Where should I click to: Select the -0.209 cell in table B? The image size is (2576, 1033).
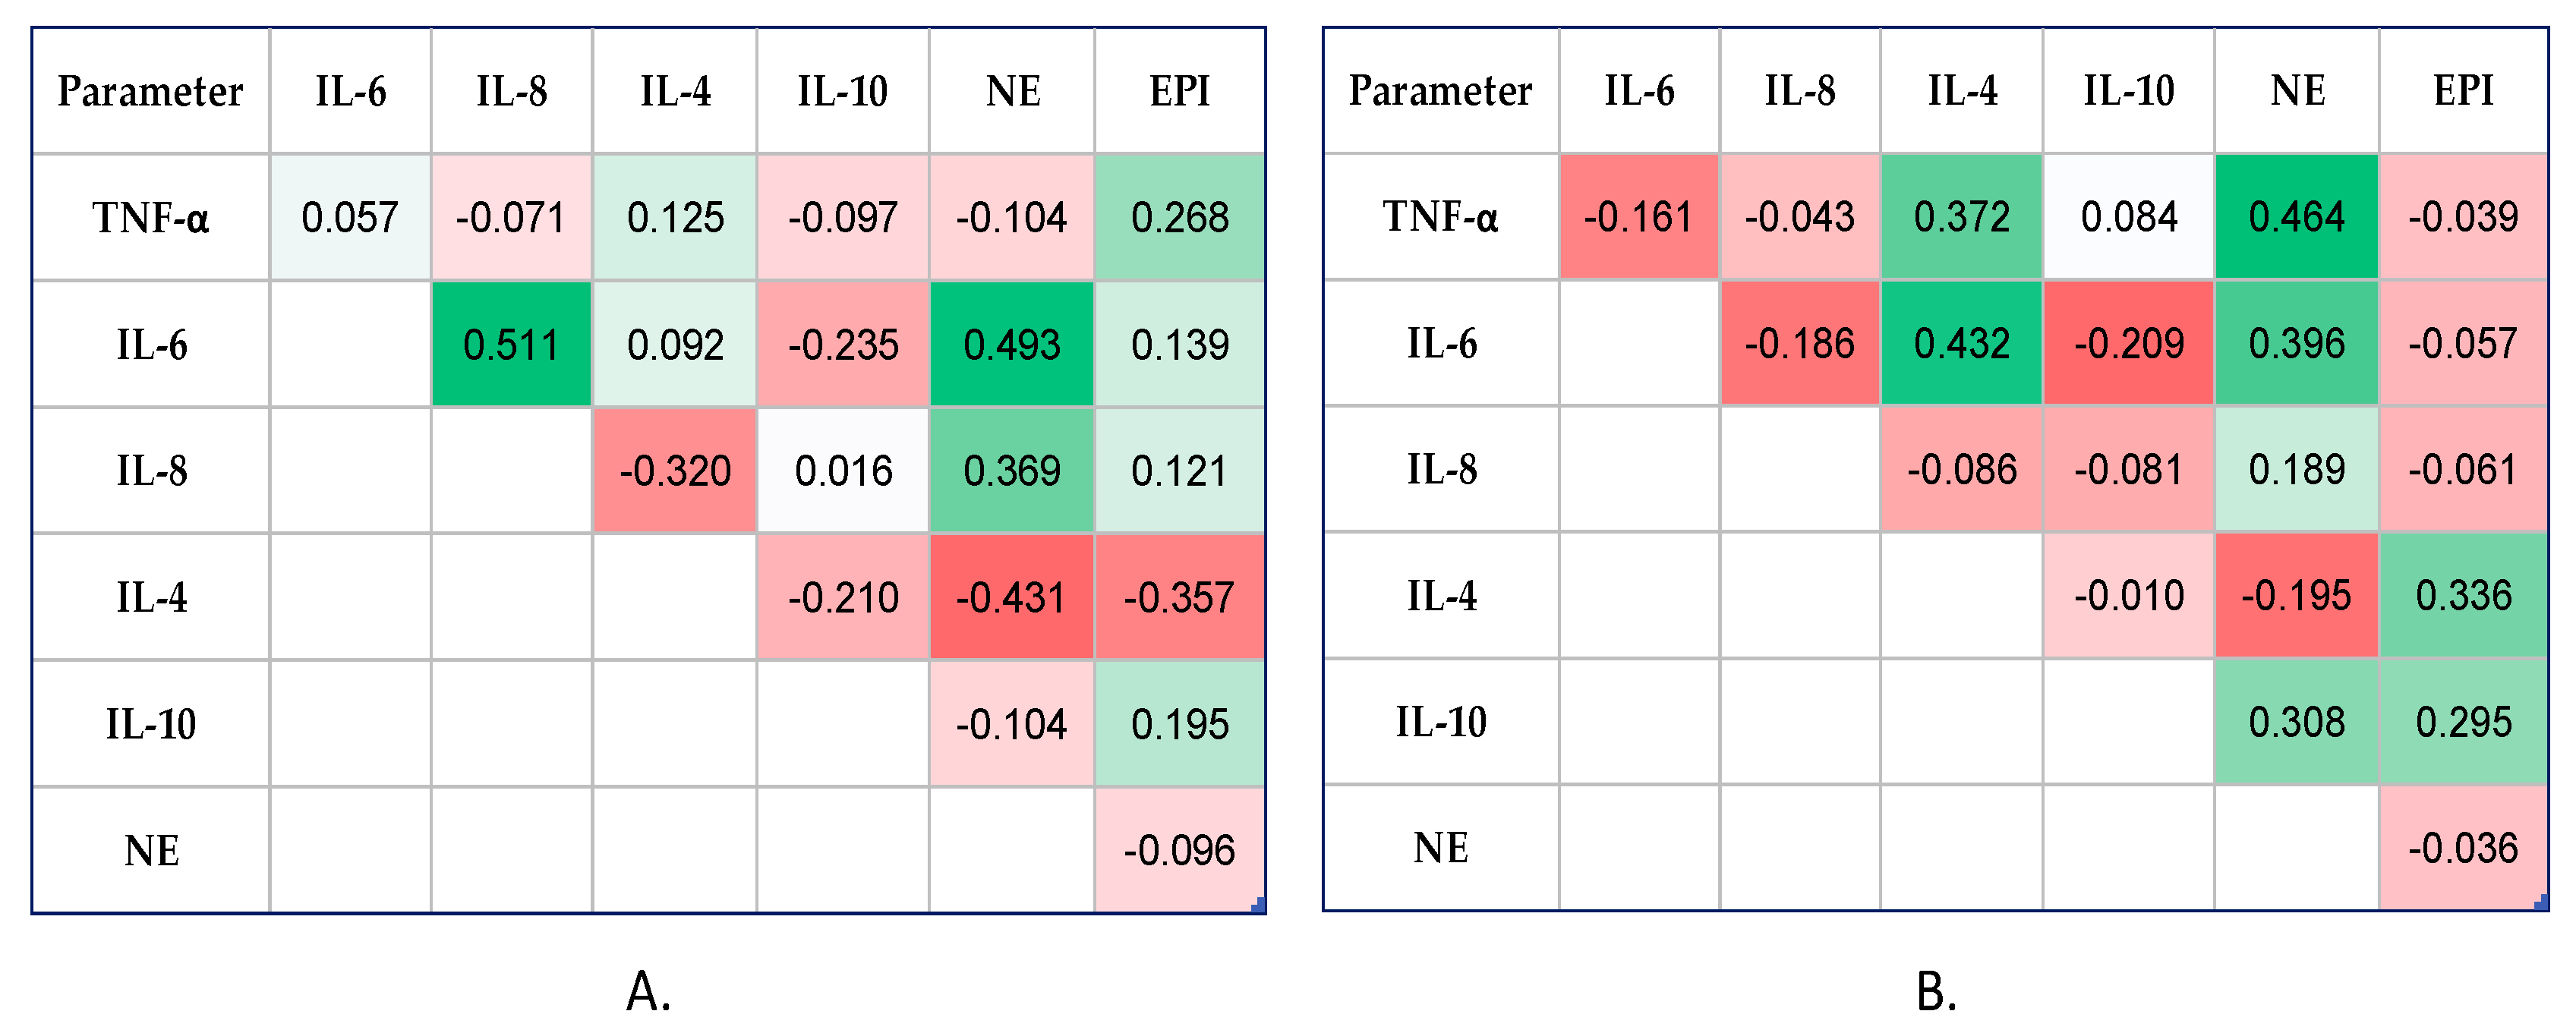pos(2128,344)
